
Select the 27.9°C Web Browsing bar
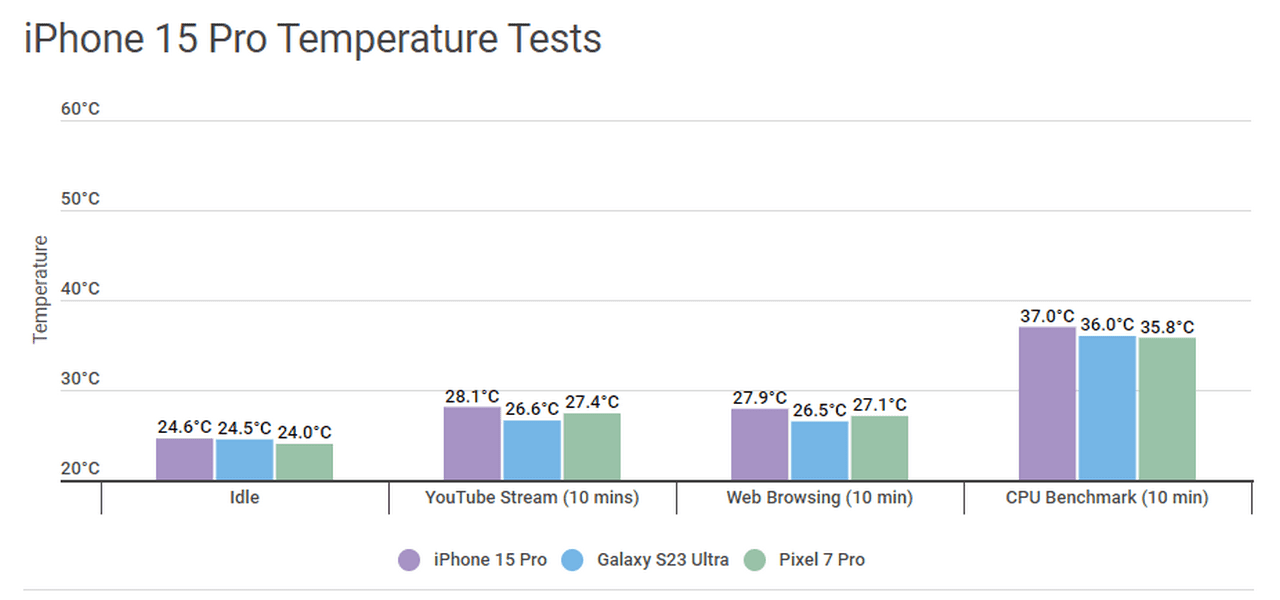pyautogui.click(x=759, y=445)
